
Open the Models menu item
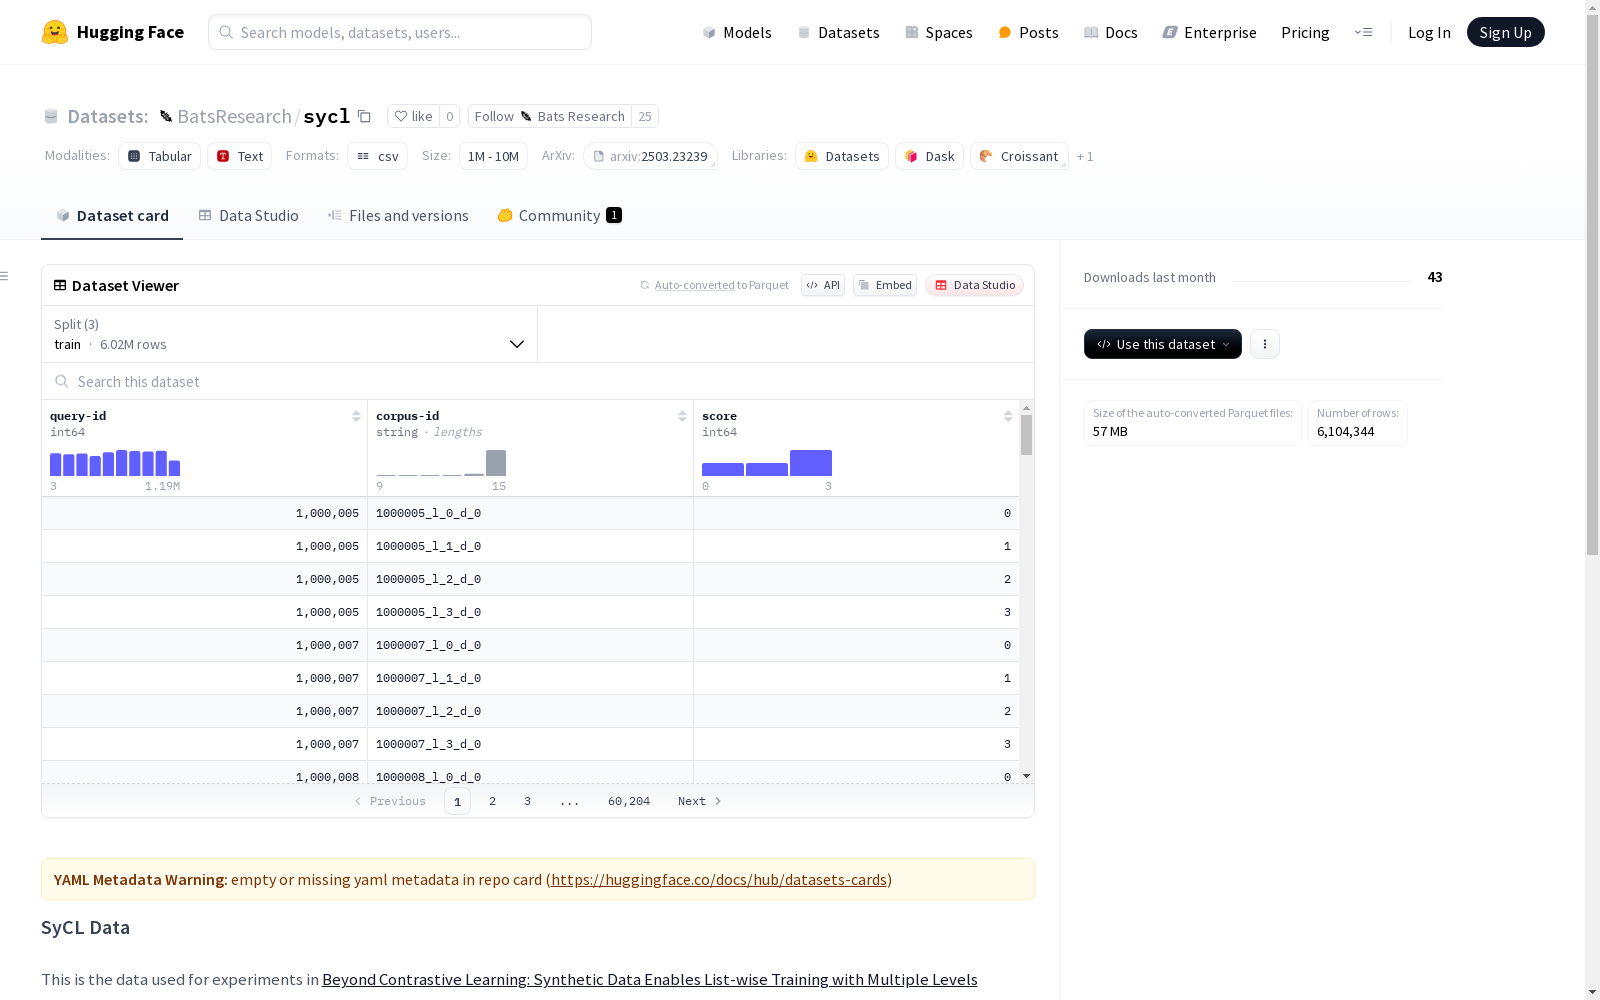tap(737, 32)
